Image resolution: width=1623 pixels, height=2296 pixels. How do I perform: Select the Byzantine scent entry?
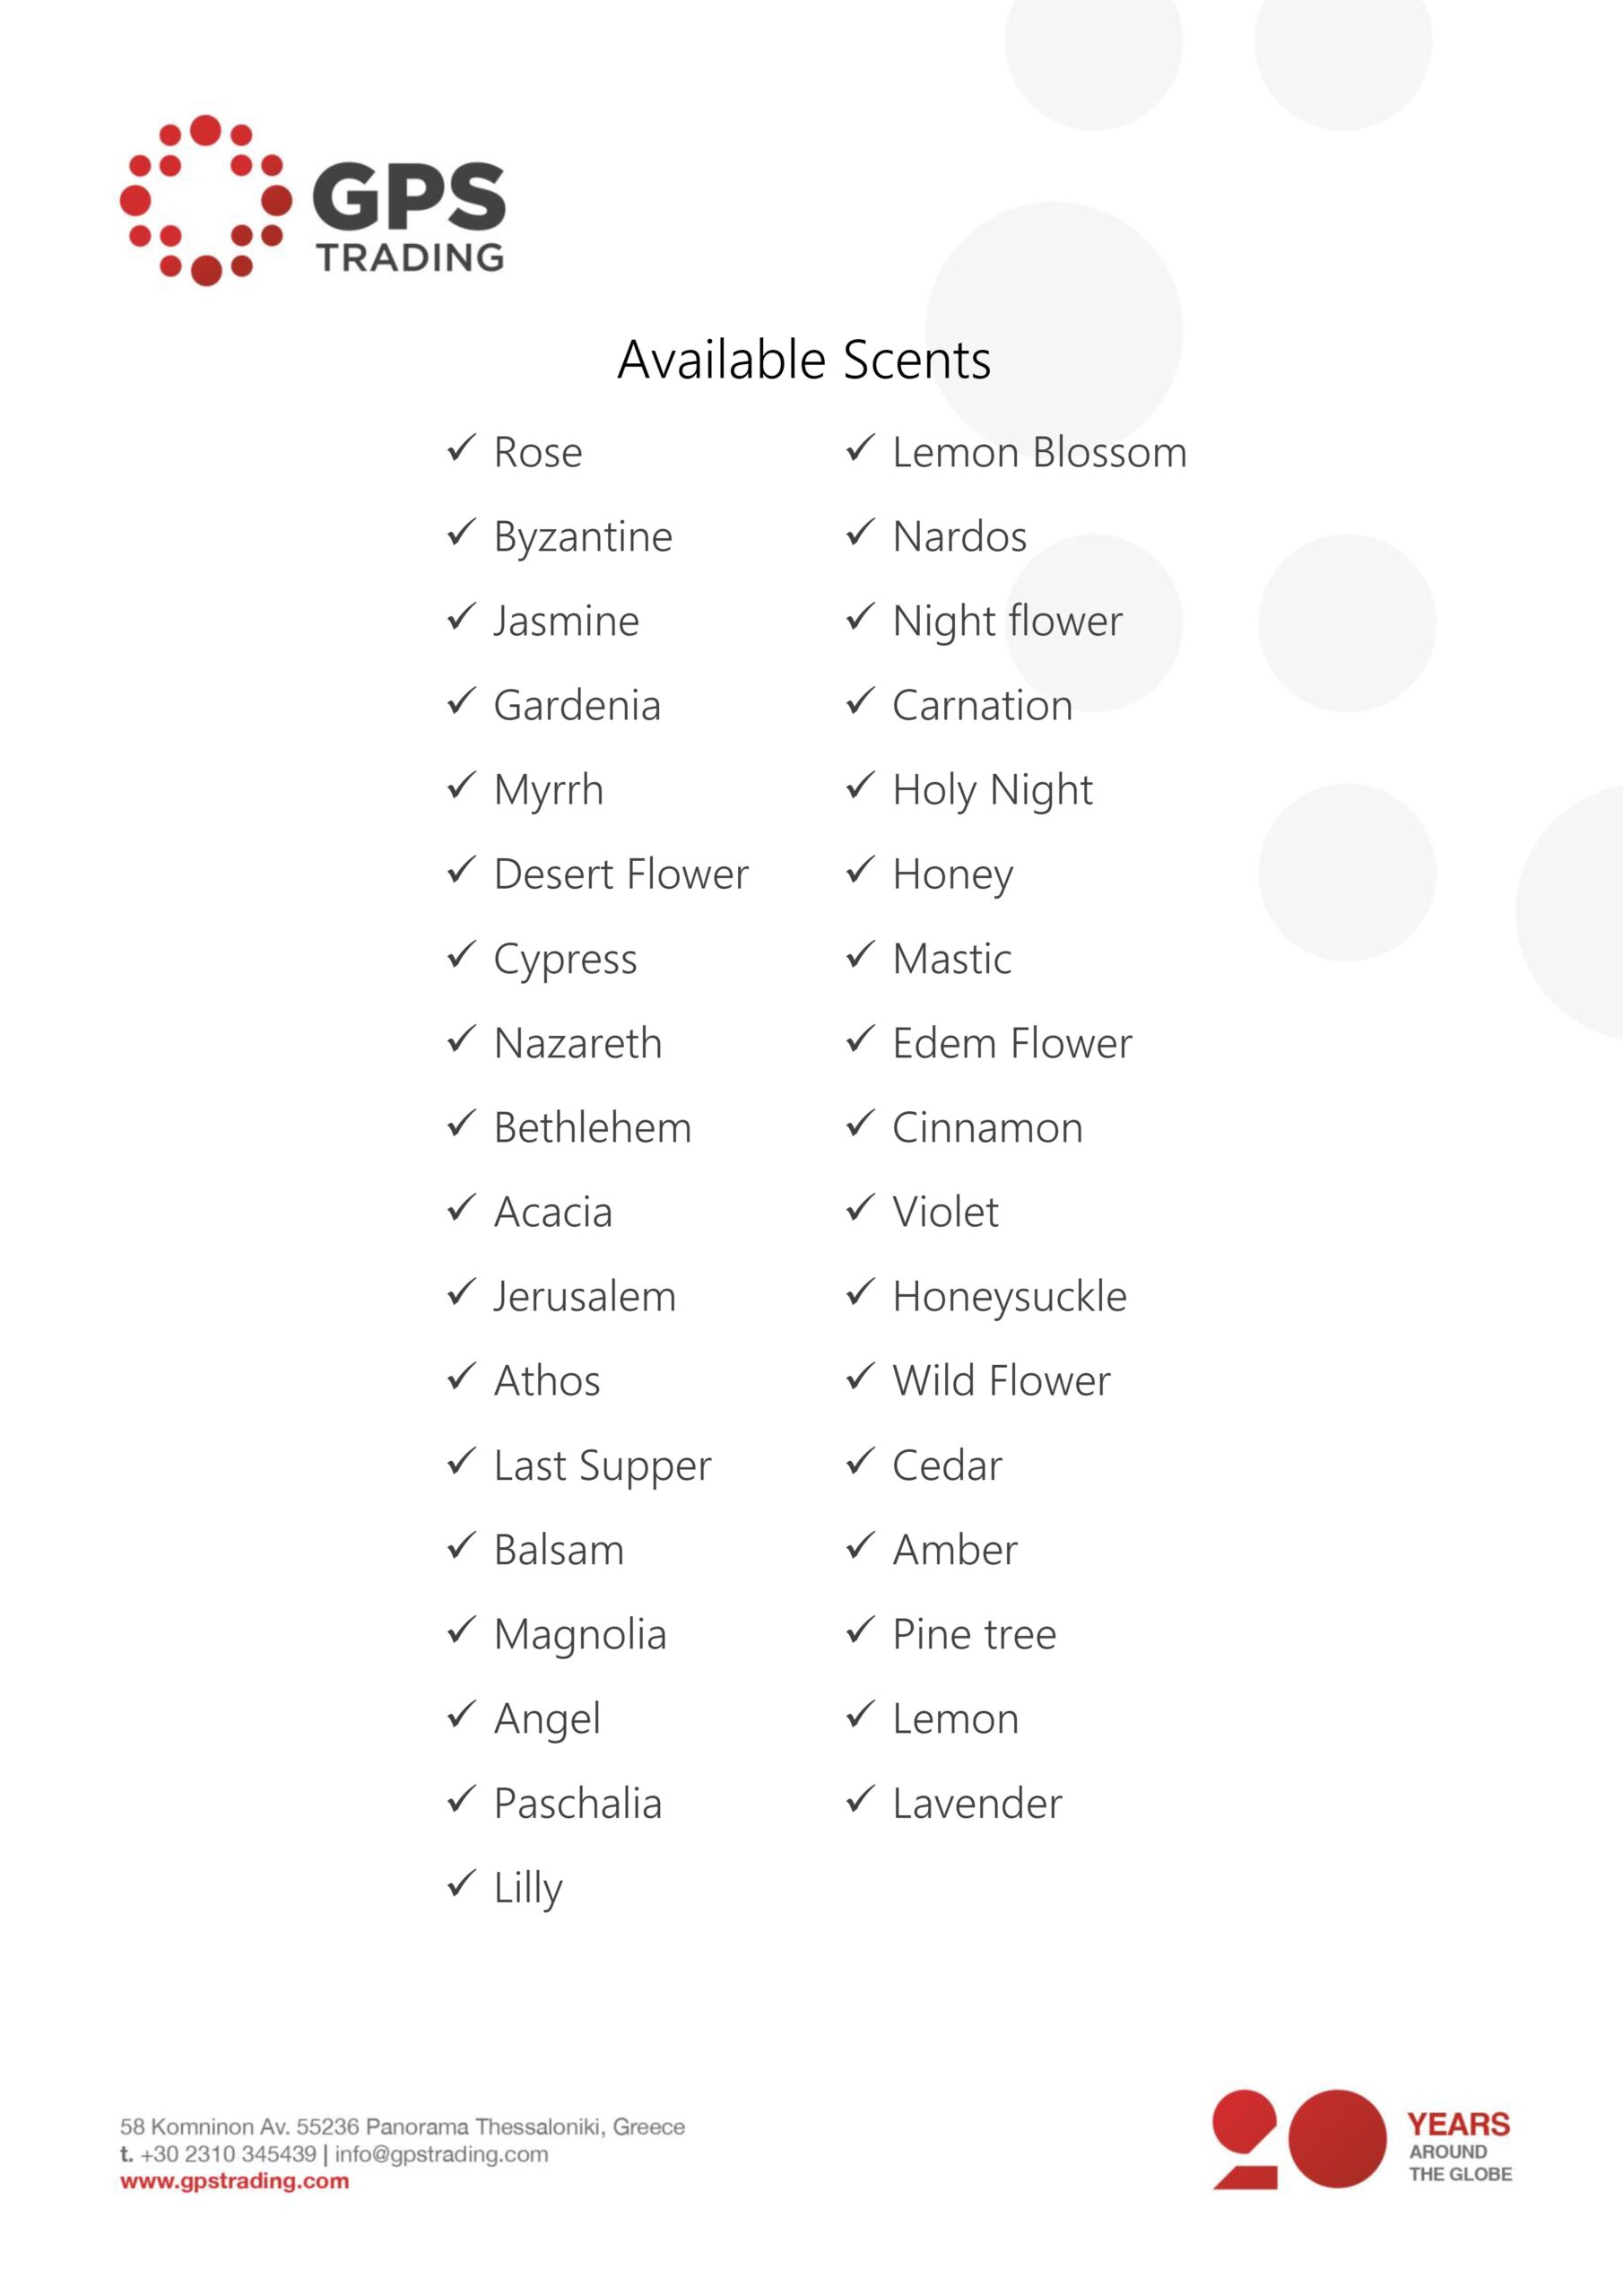tap(583, 538)
